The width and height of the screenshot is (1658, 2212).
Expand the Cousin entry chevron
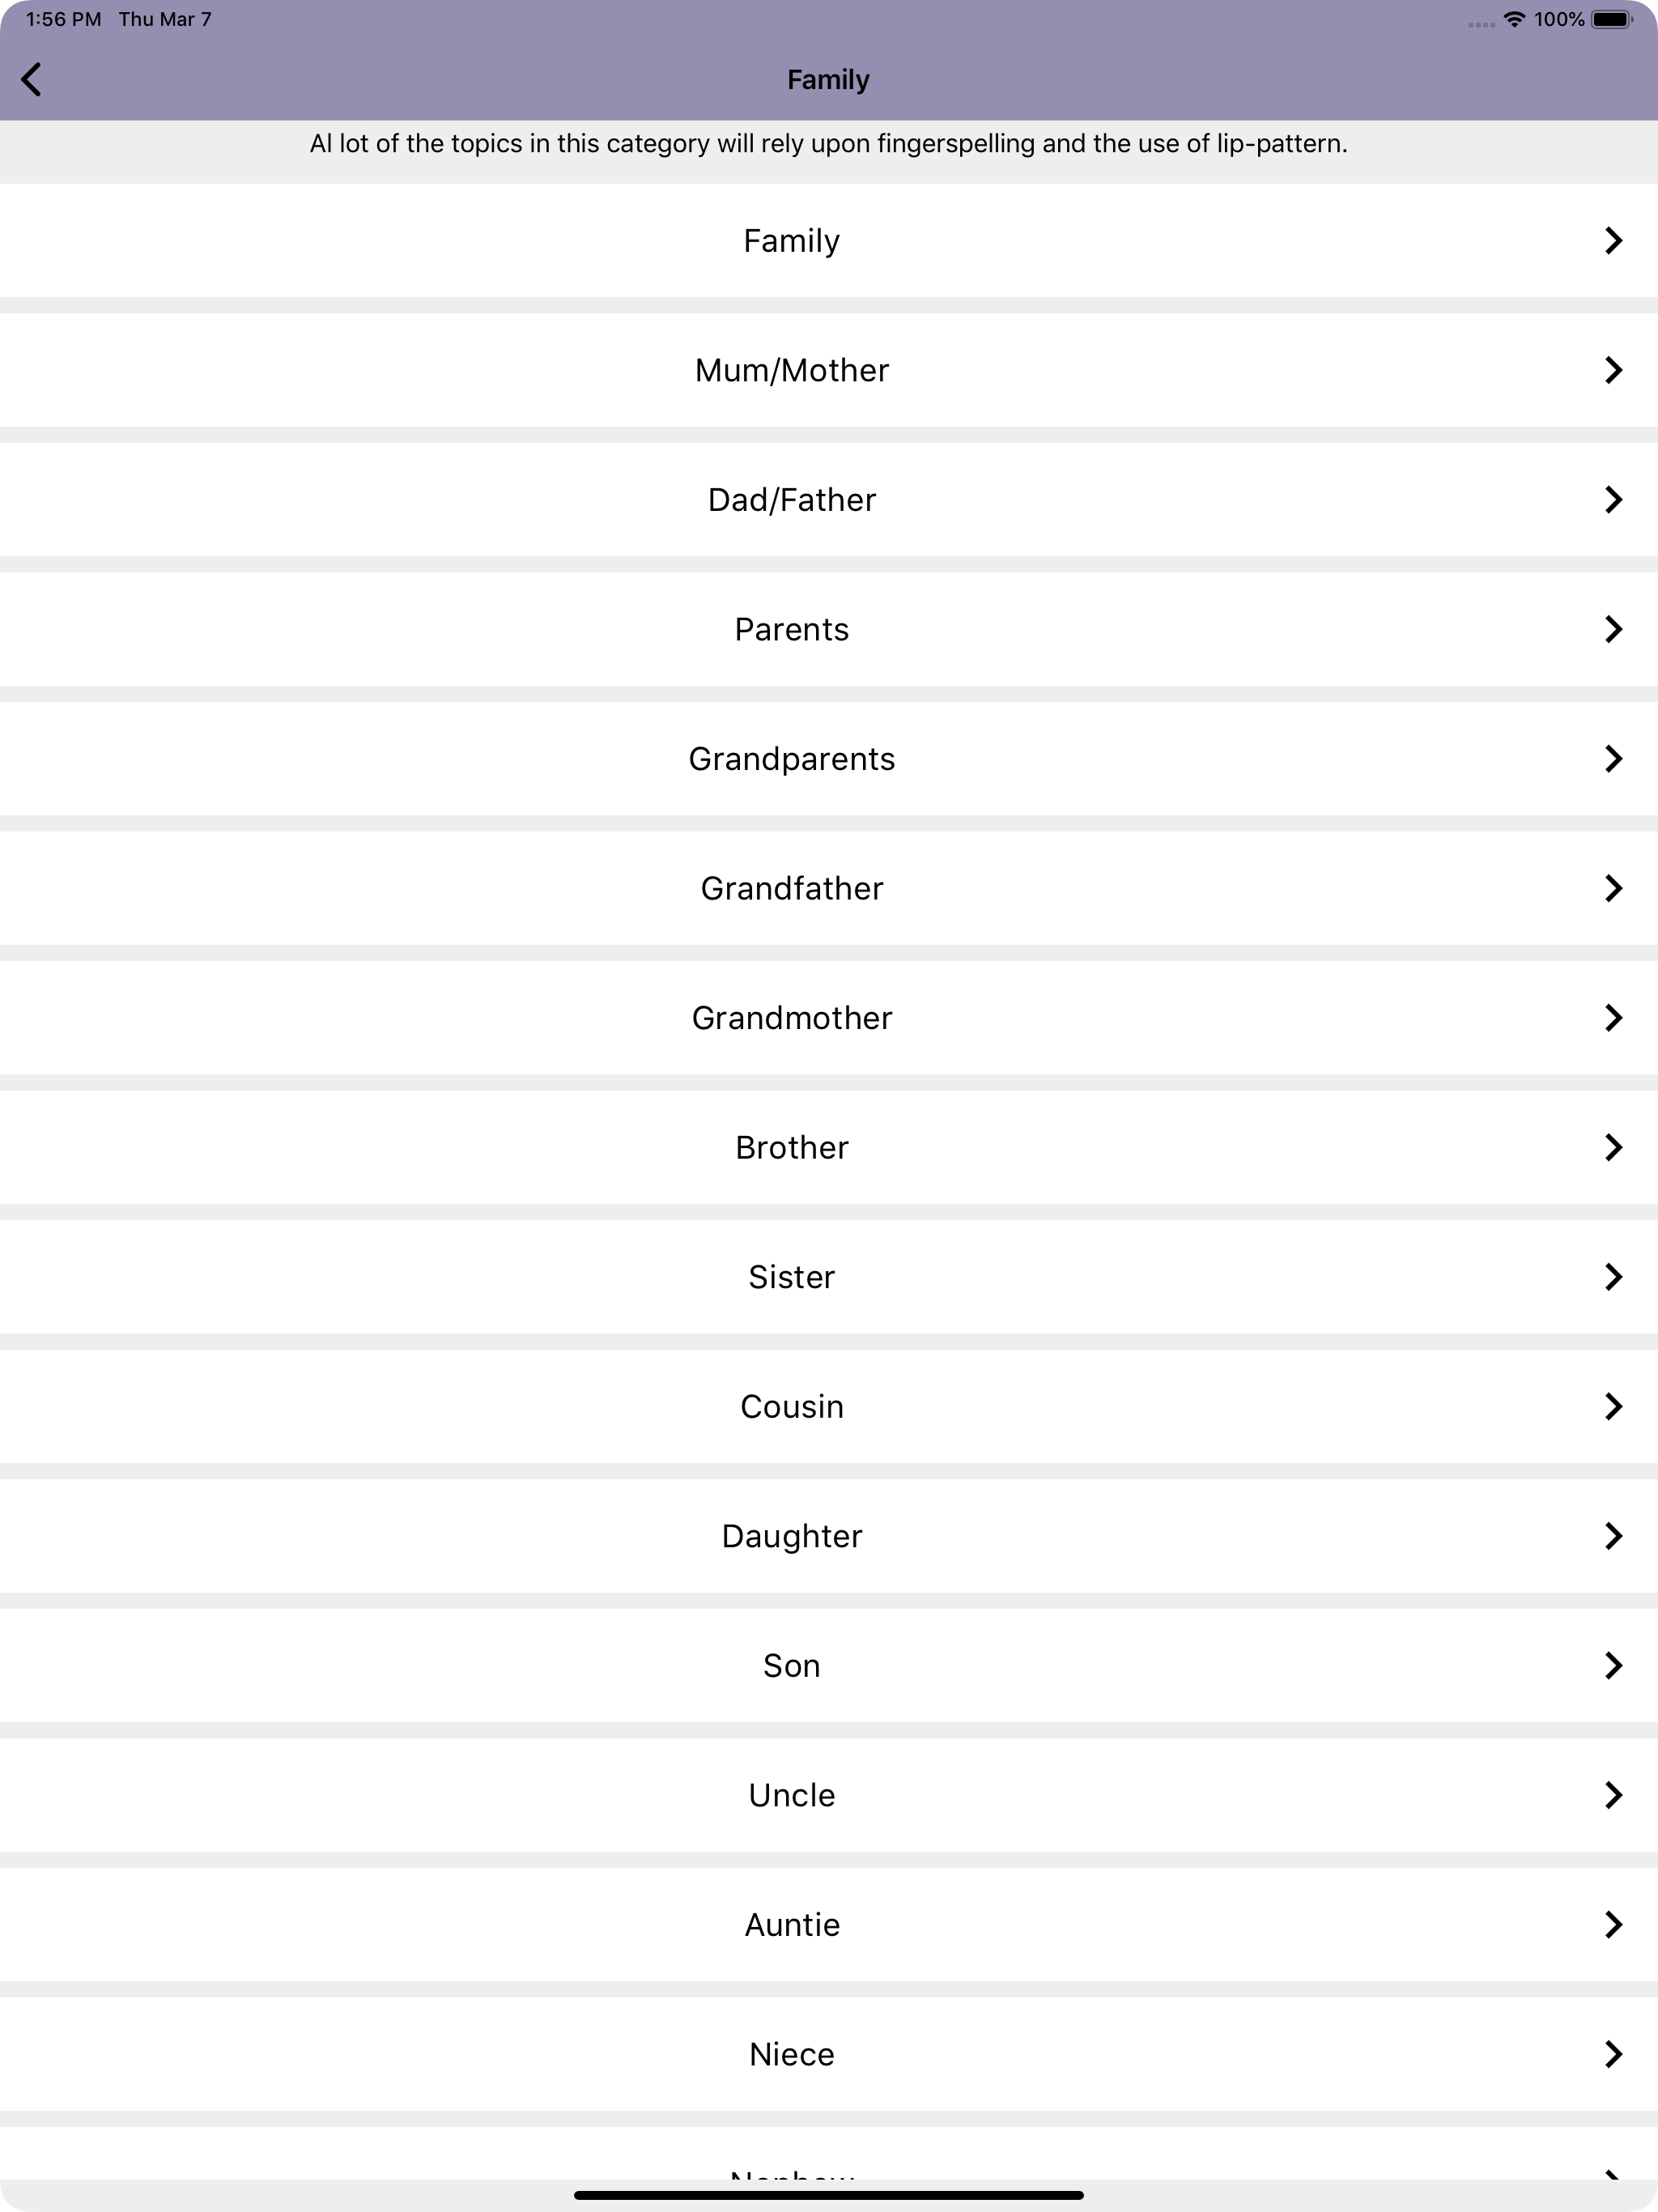pos(1613,1406)
